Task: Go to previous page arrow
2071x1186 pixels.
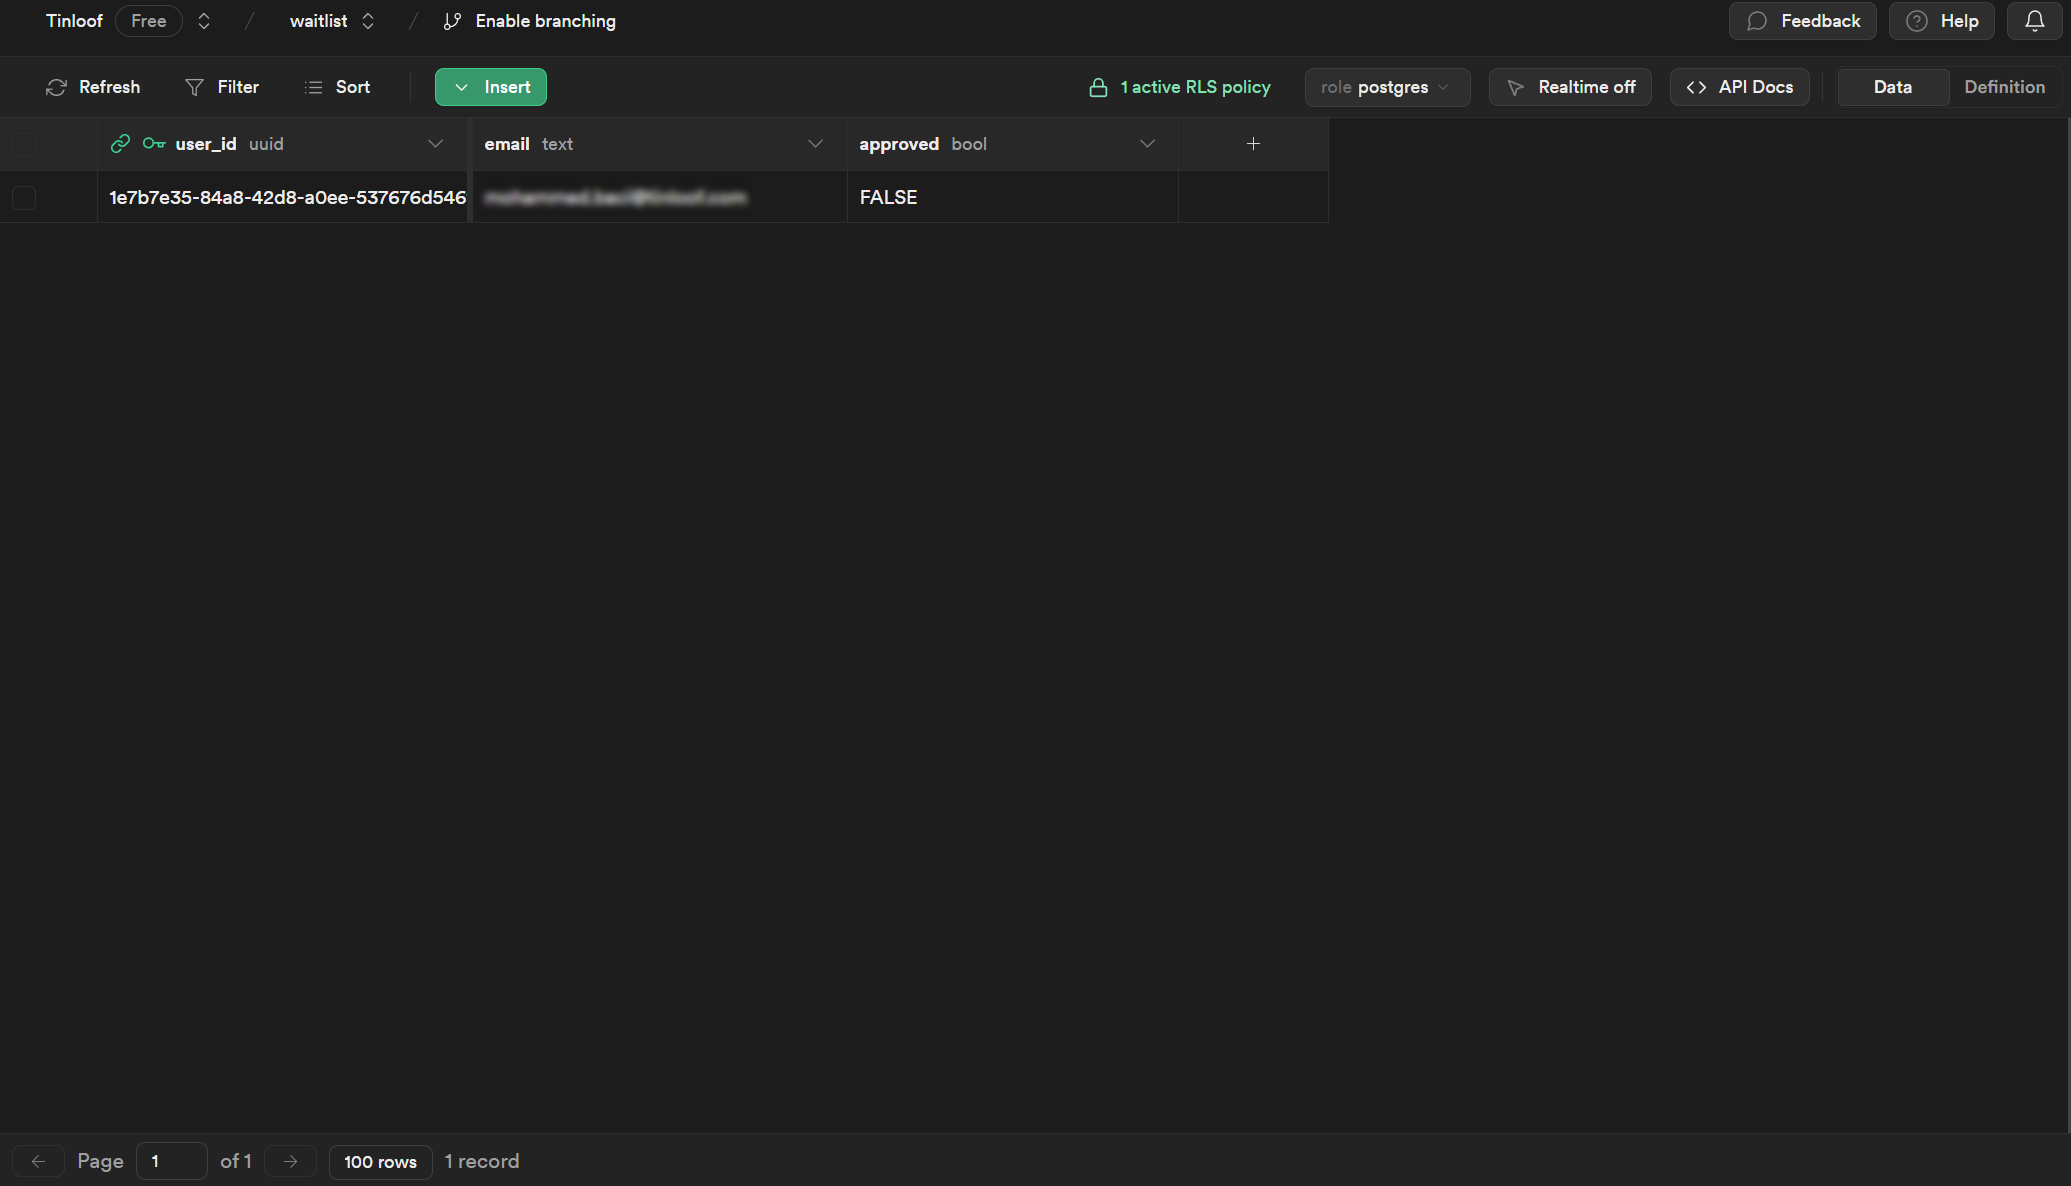Action: [x=38, y=1161]
